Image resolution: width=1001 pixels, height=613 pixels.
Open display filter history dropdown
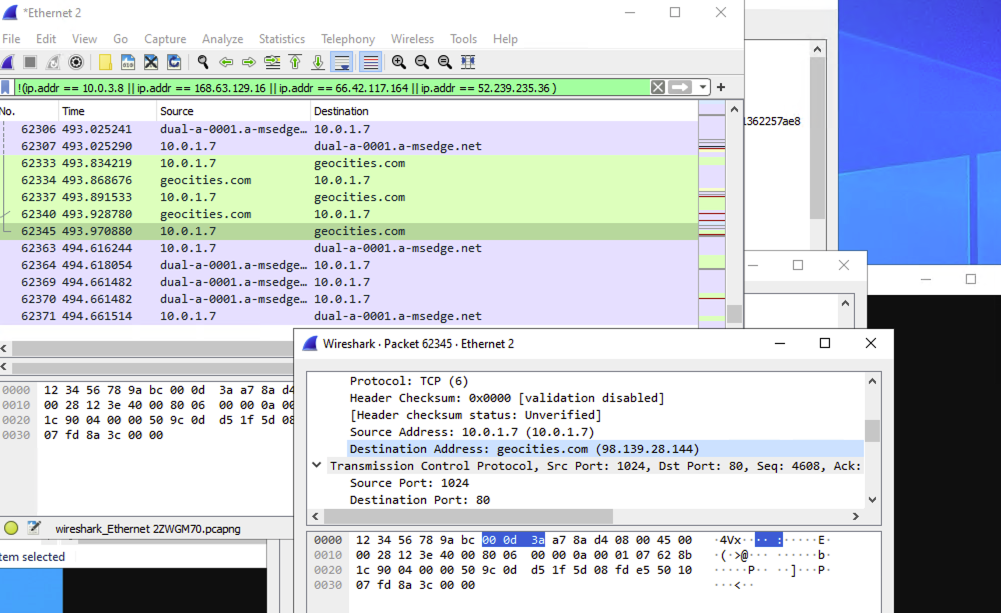704,87
